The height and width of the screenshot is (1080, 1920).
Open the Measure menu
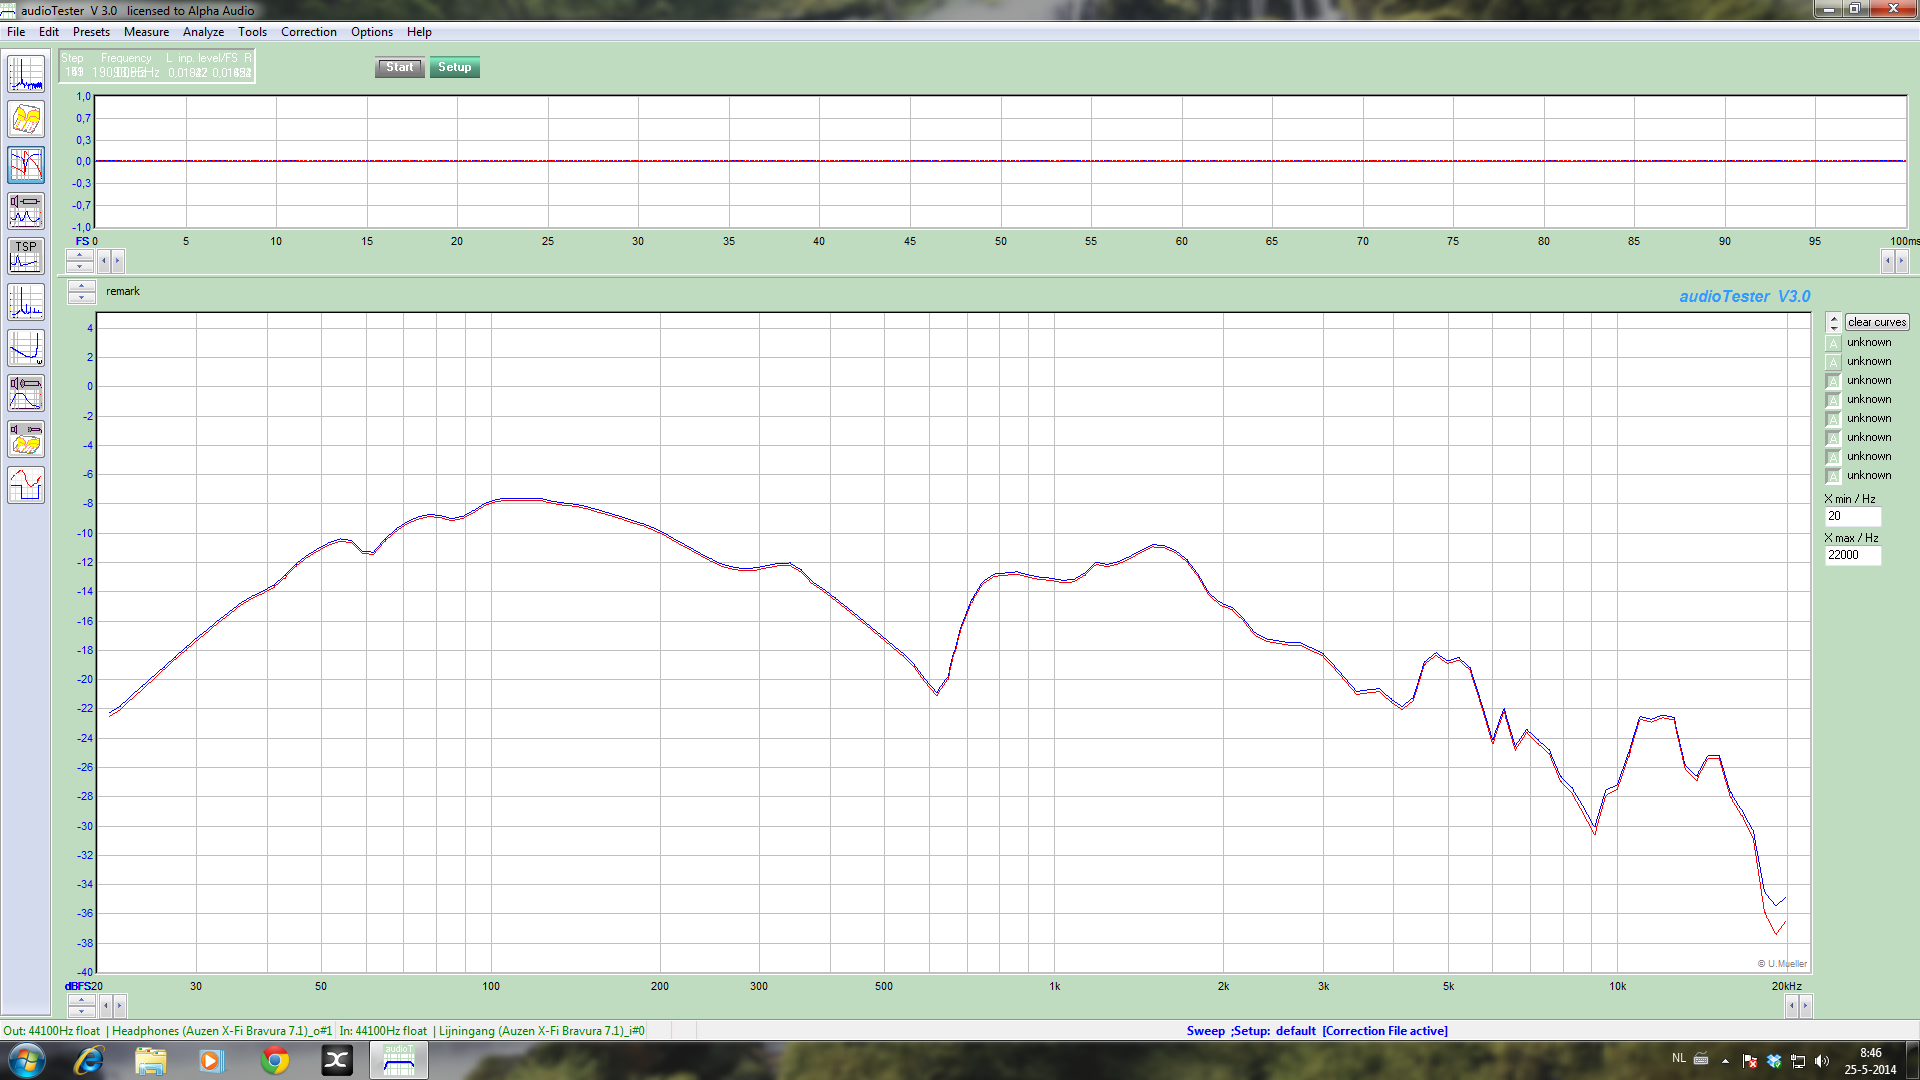pyautogui.click(x=146, y=32)
